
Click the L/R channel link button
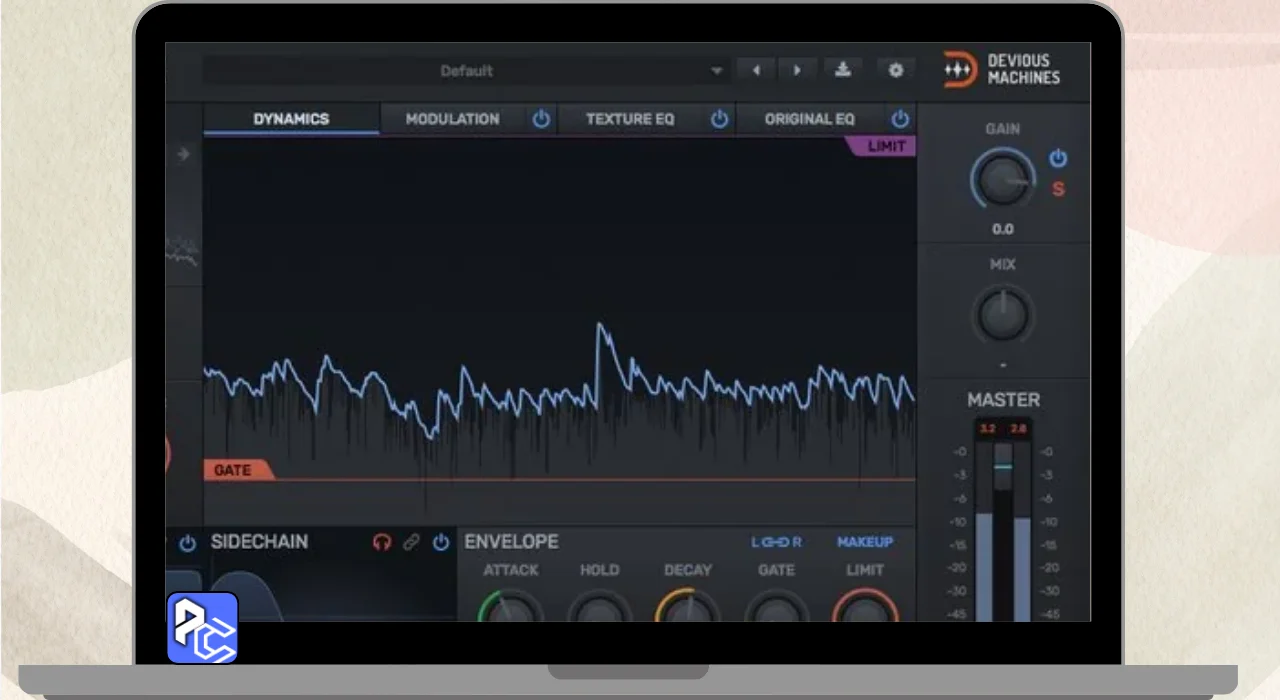tap(776, 542)
